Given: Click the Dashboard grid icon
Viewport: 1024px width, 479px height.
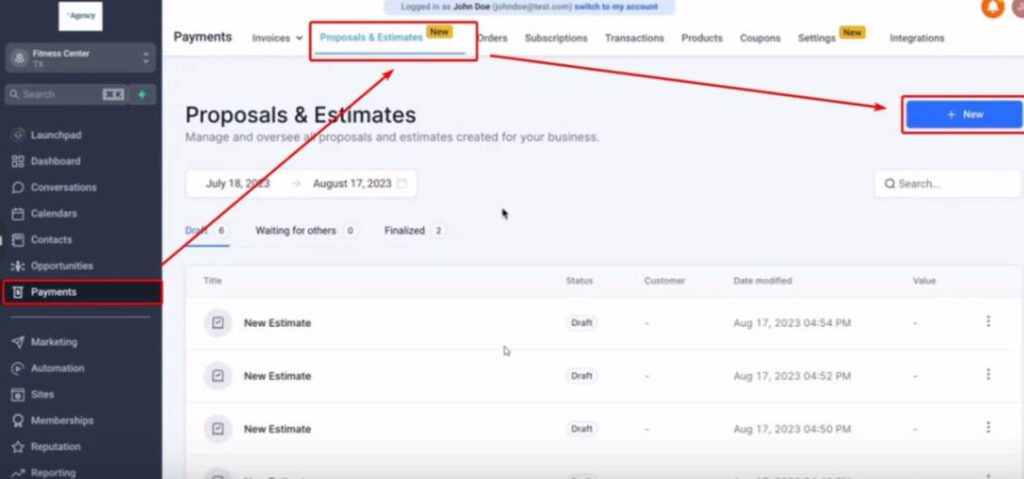Looking at the screenshot, I should click(18, 161).
